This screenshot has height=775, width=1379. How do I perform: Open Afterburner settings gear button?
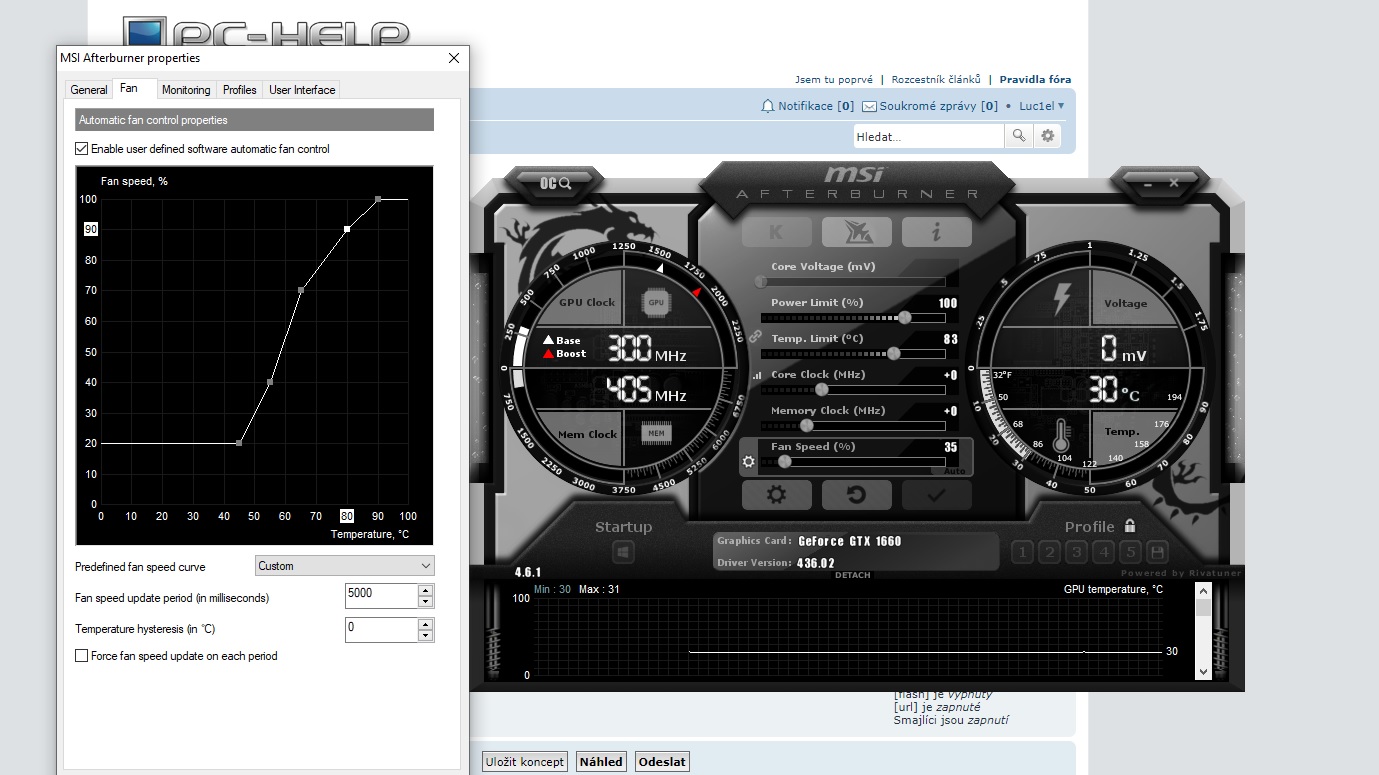click(776, 495)
